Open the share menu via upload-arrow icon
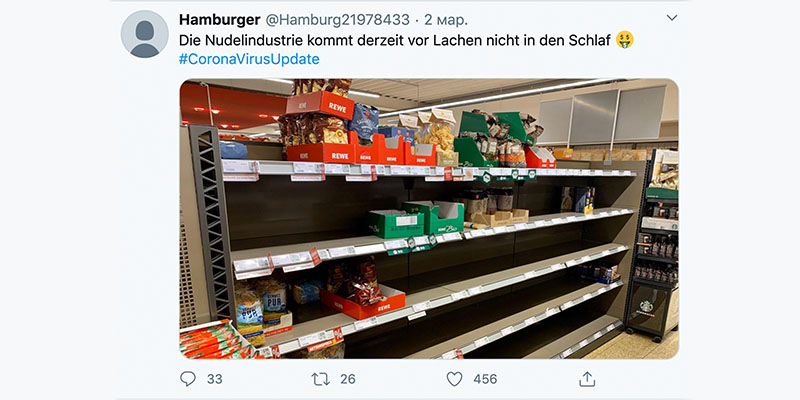The width and height of the screenshot is (800, 400). point(587,379)
